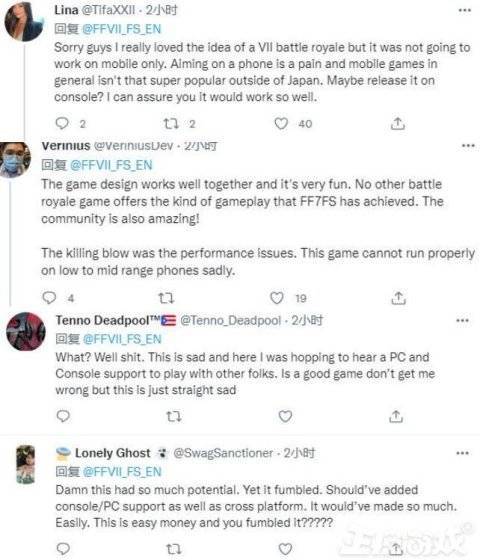Like Lina's tweet with 40 likes
The image size is (480, 560).
coord(281,124)
